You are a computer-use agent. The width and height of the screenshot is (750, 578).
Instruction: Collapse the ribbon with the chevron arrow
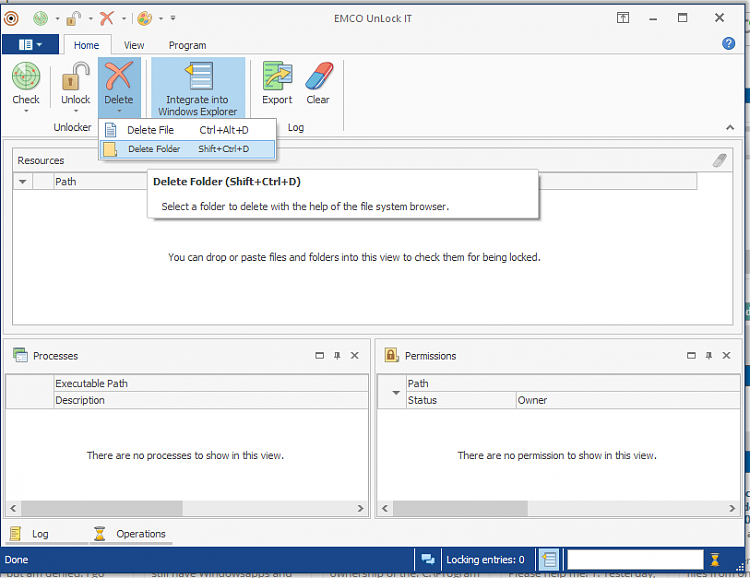[729, 127]
